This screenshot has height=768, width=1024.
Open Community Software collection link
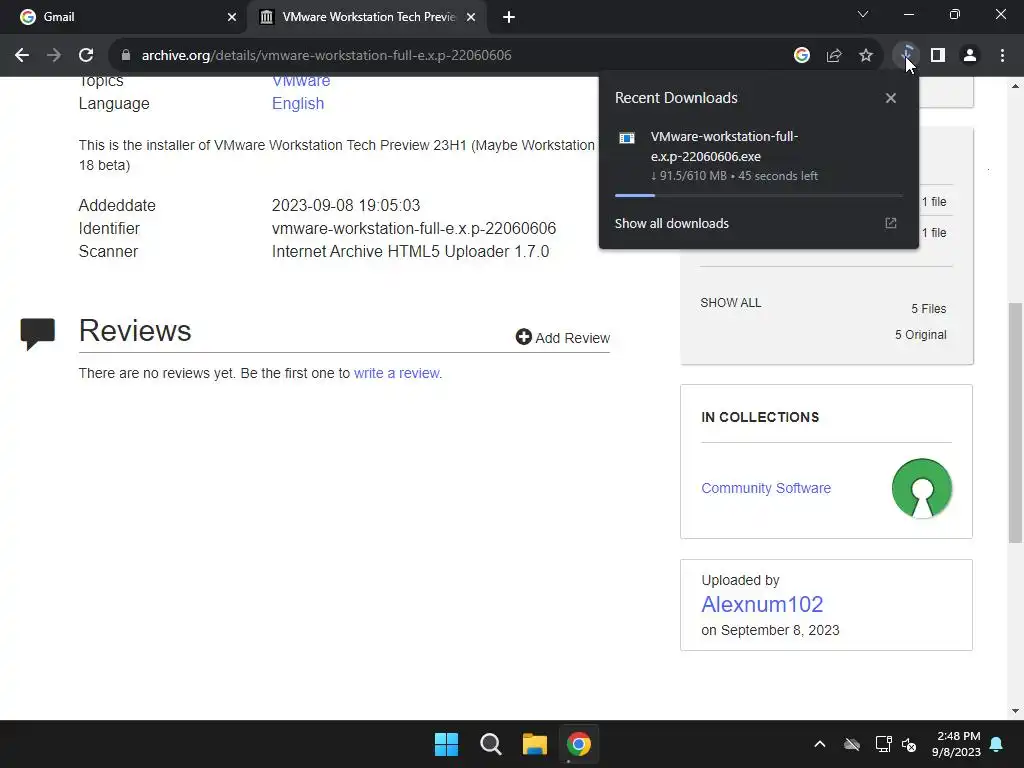[766, 488]
